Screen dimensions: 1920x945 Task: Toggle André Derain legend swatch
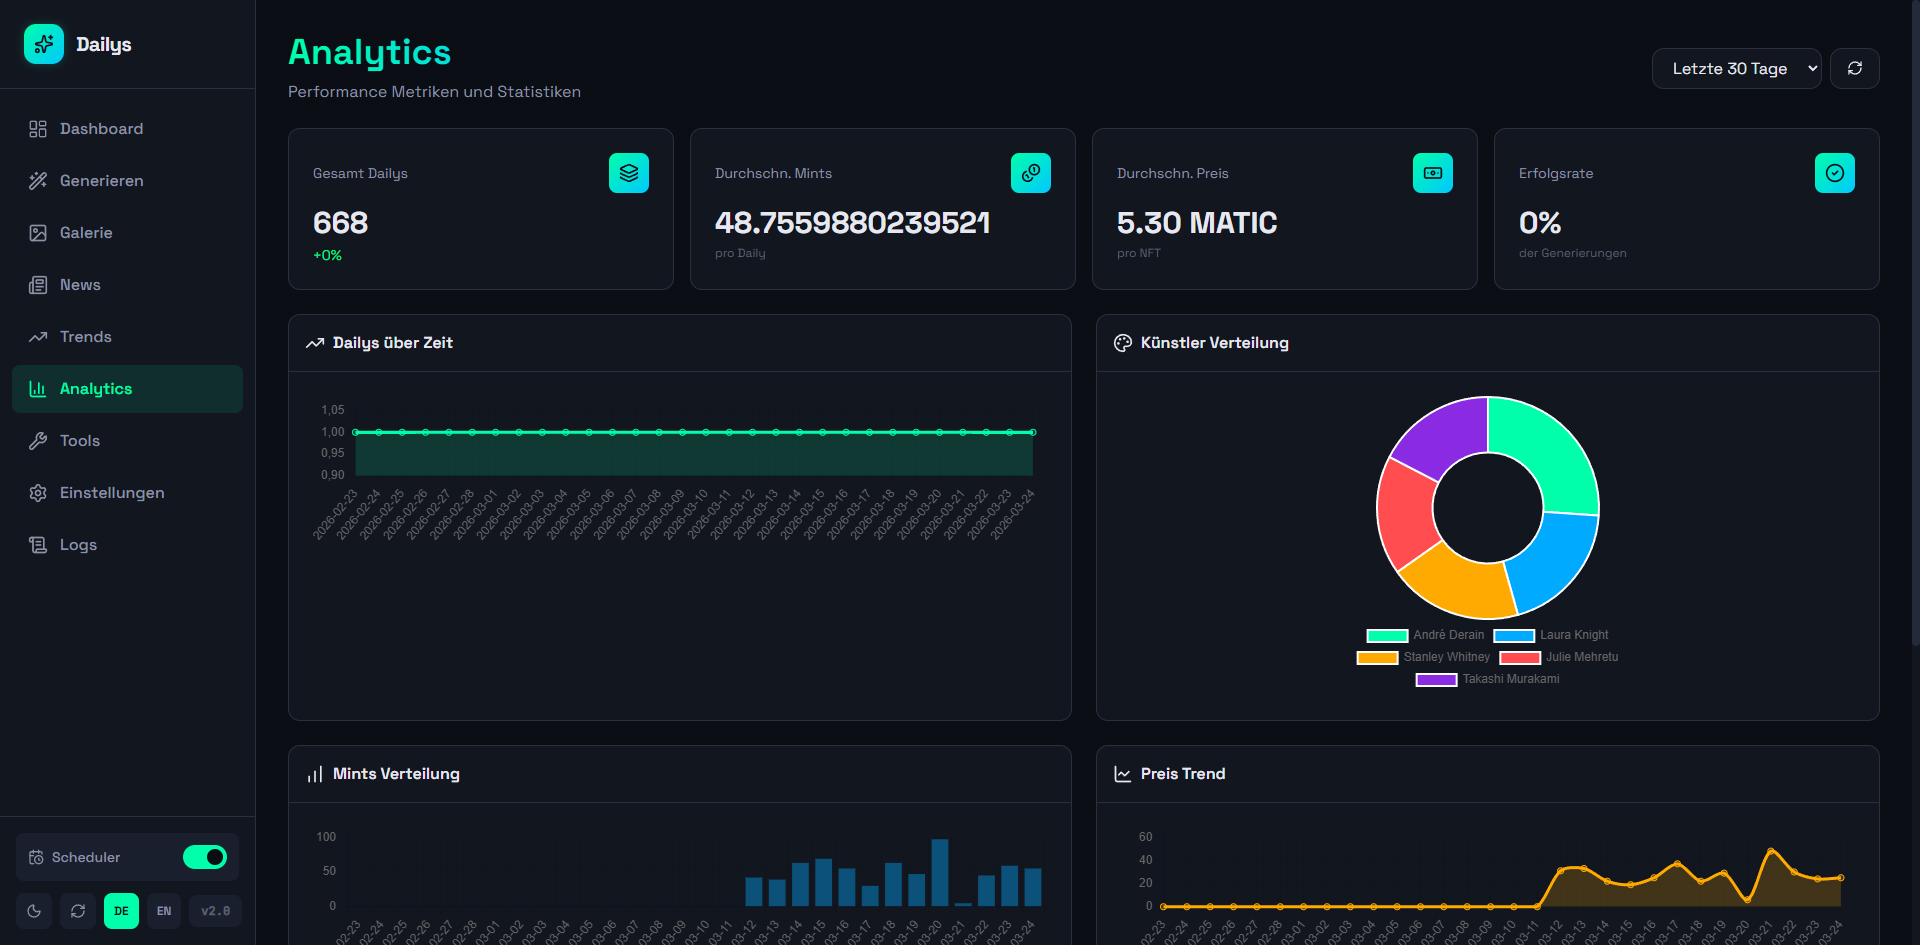1387,636
